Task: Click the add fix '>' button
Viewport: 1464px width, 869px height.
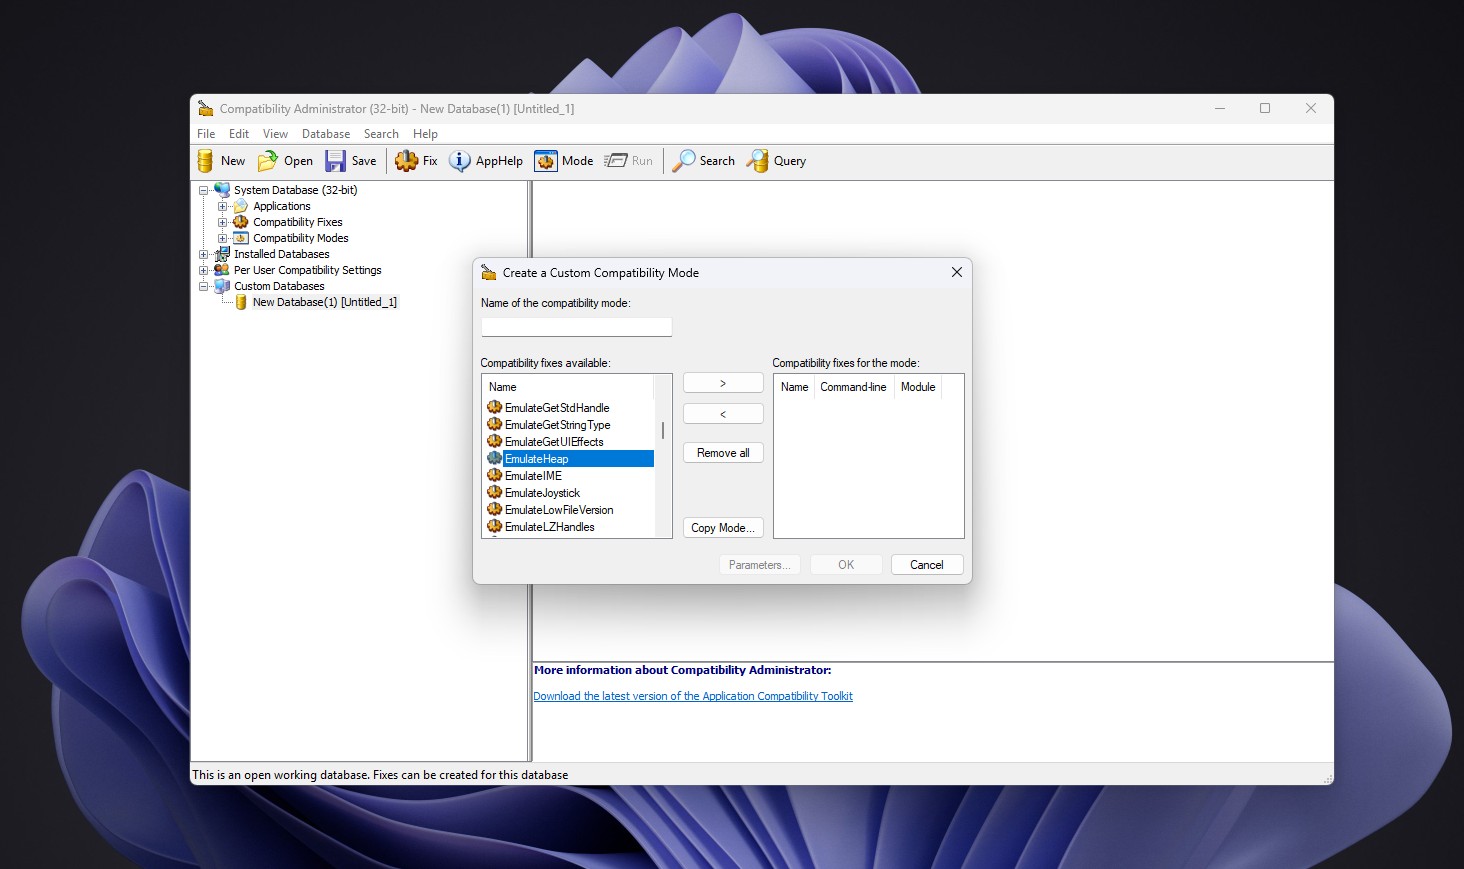Action: tap(723, 383)
